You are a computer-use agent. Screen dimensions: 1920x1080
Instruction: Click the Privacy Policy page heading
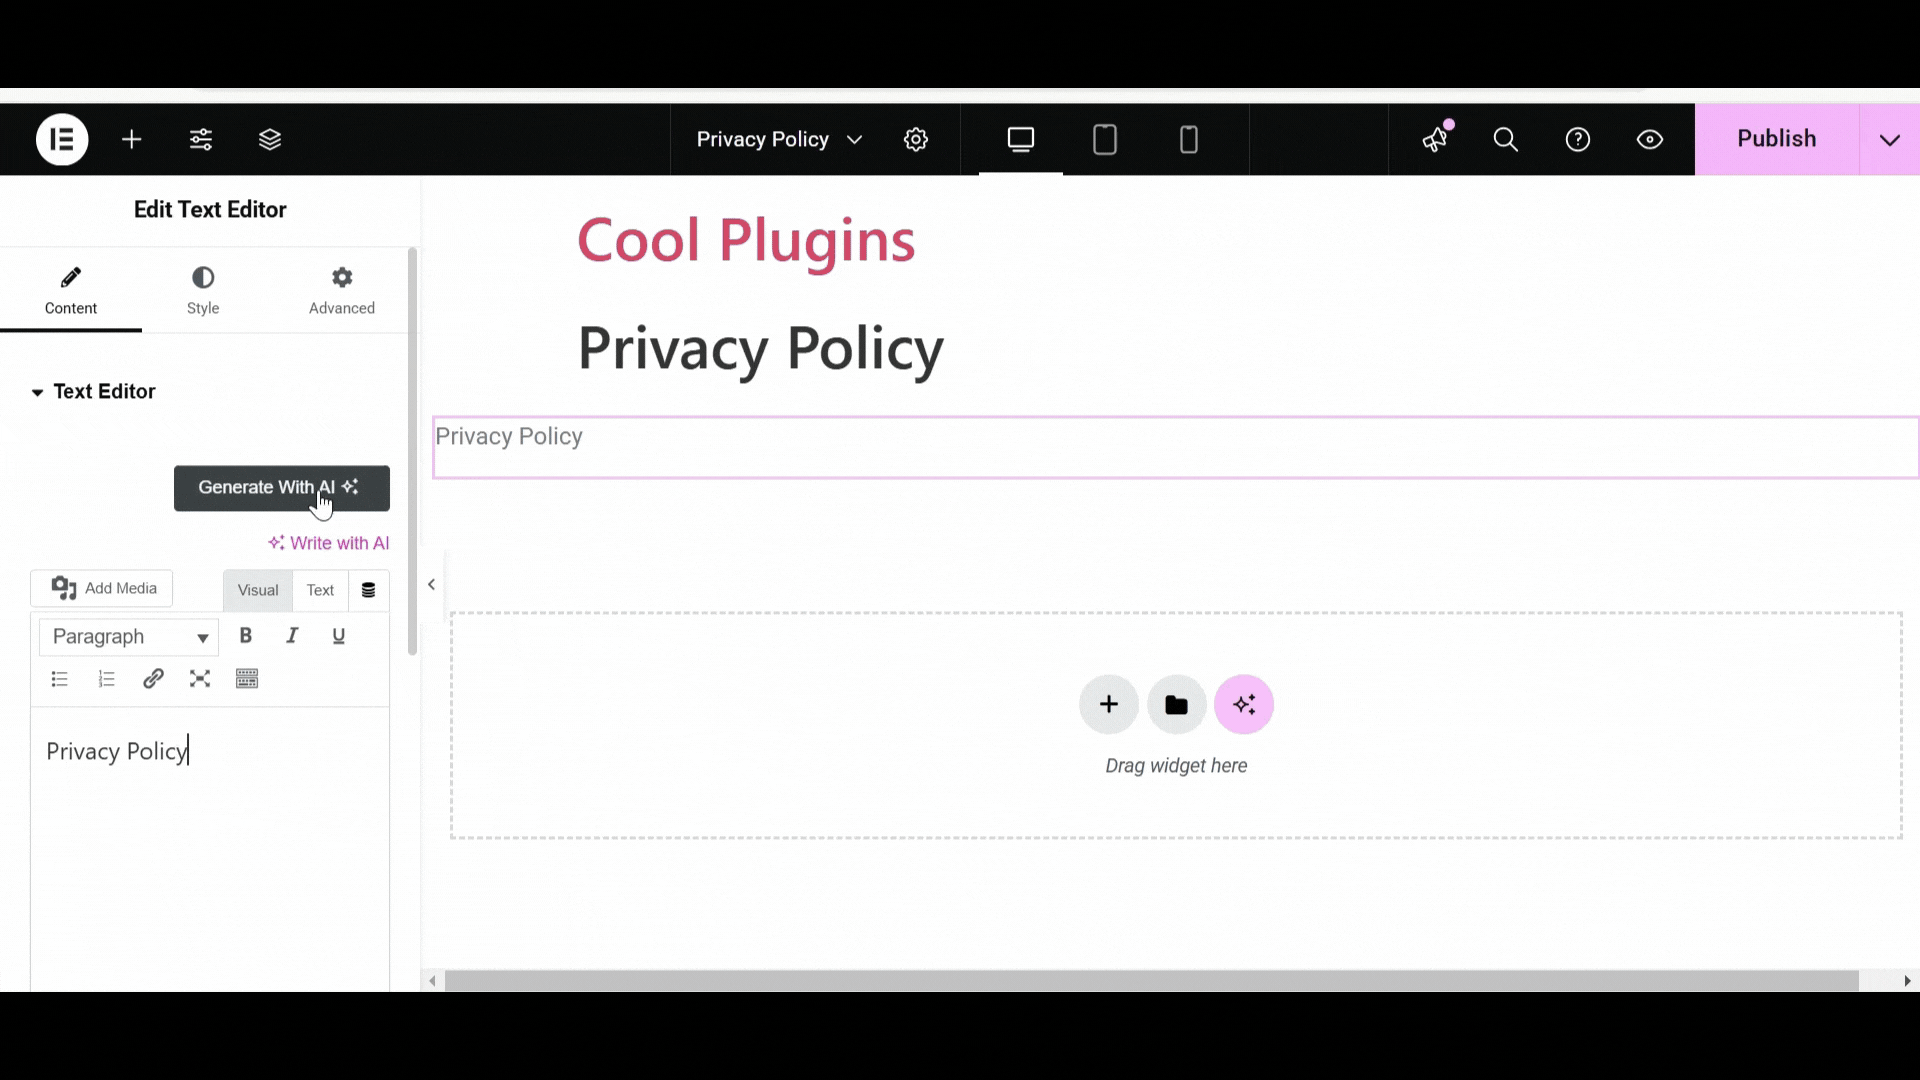click(x=761, y=349)
